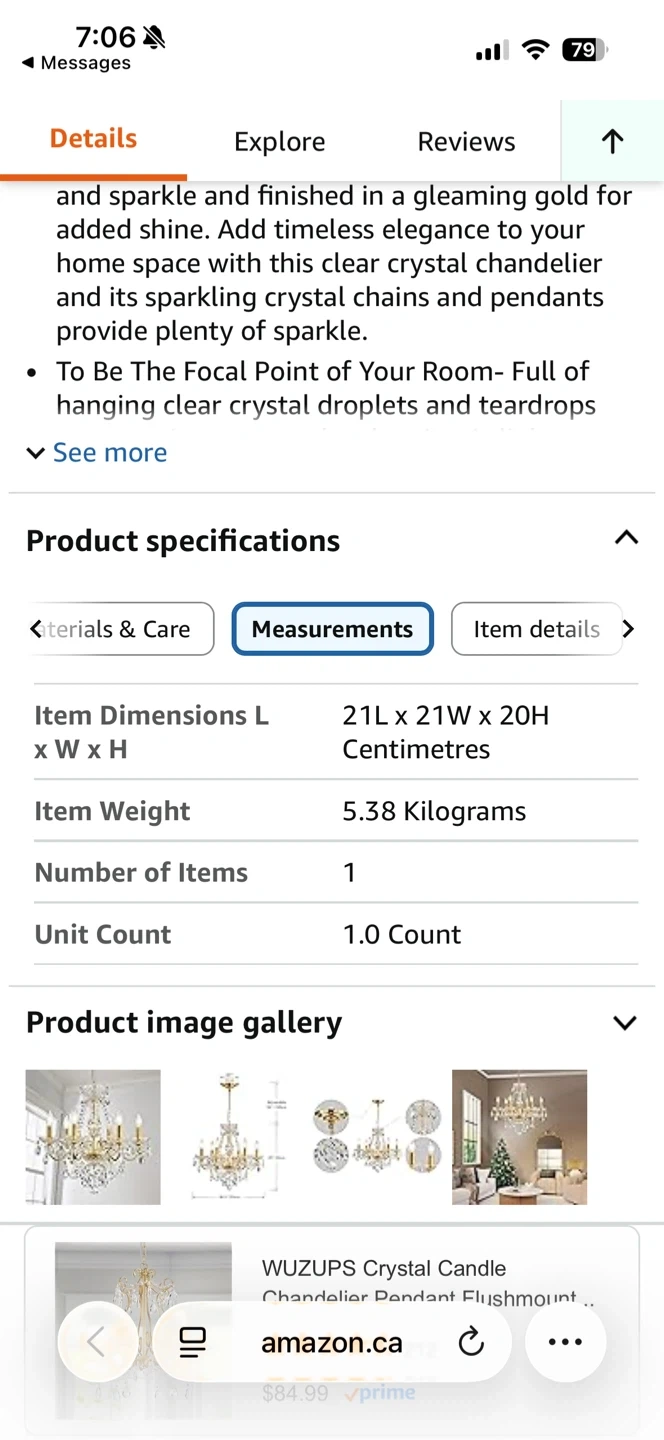Switch to the Explore tab
Screen dimensions: 664x1440
tap(279, 142)
